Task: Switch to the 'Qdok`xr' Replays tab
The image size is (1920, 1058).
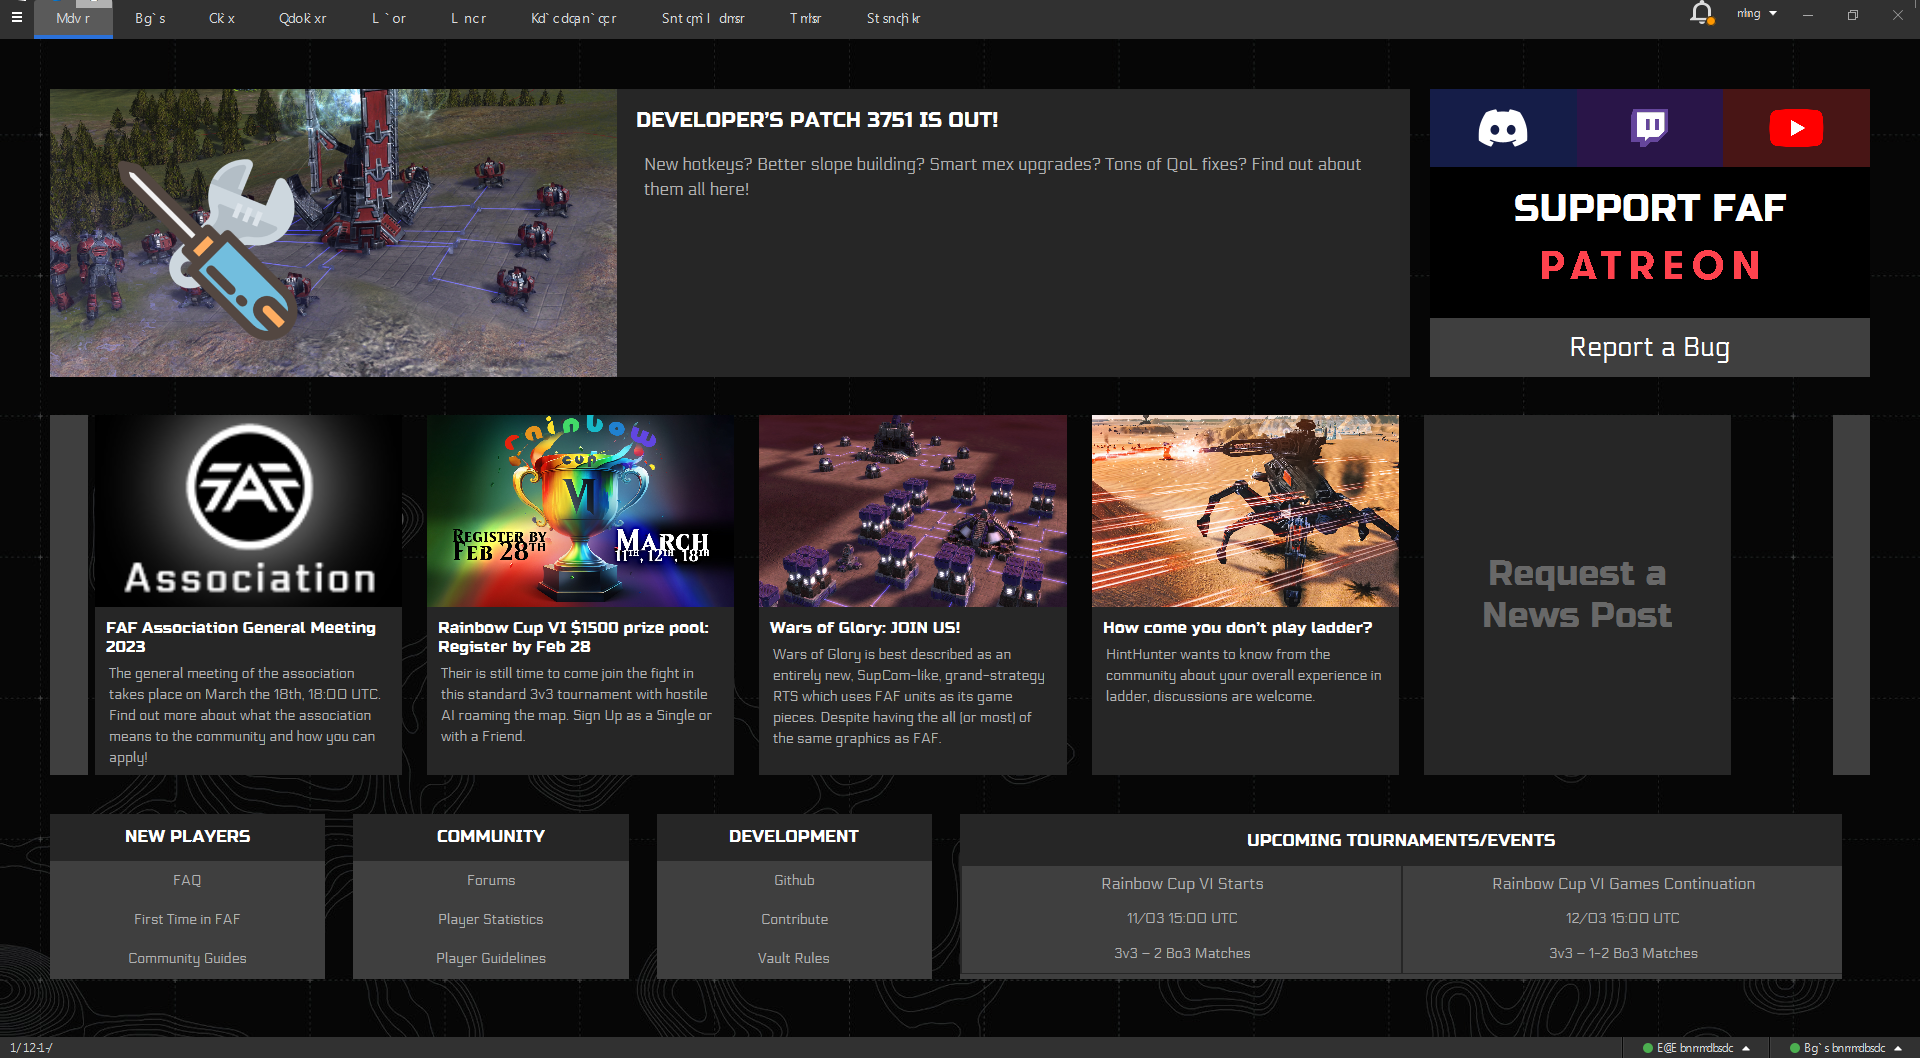Action: pos(303,19)
